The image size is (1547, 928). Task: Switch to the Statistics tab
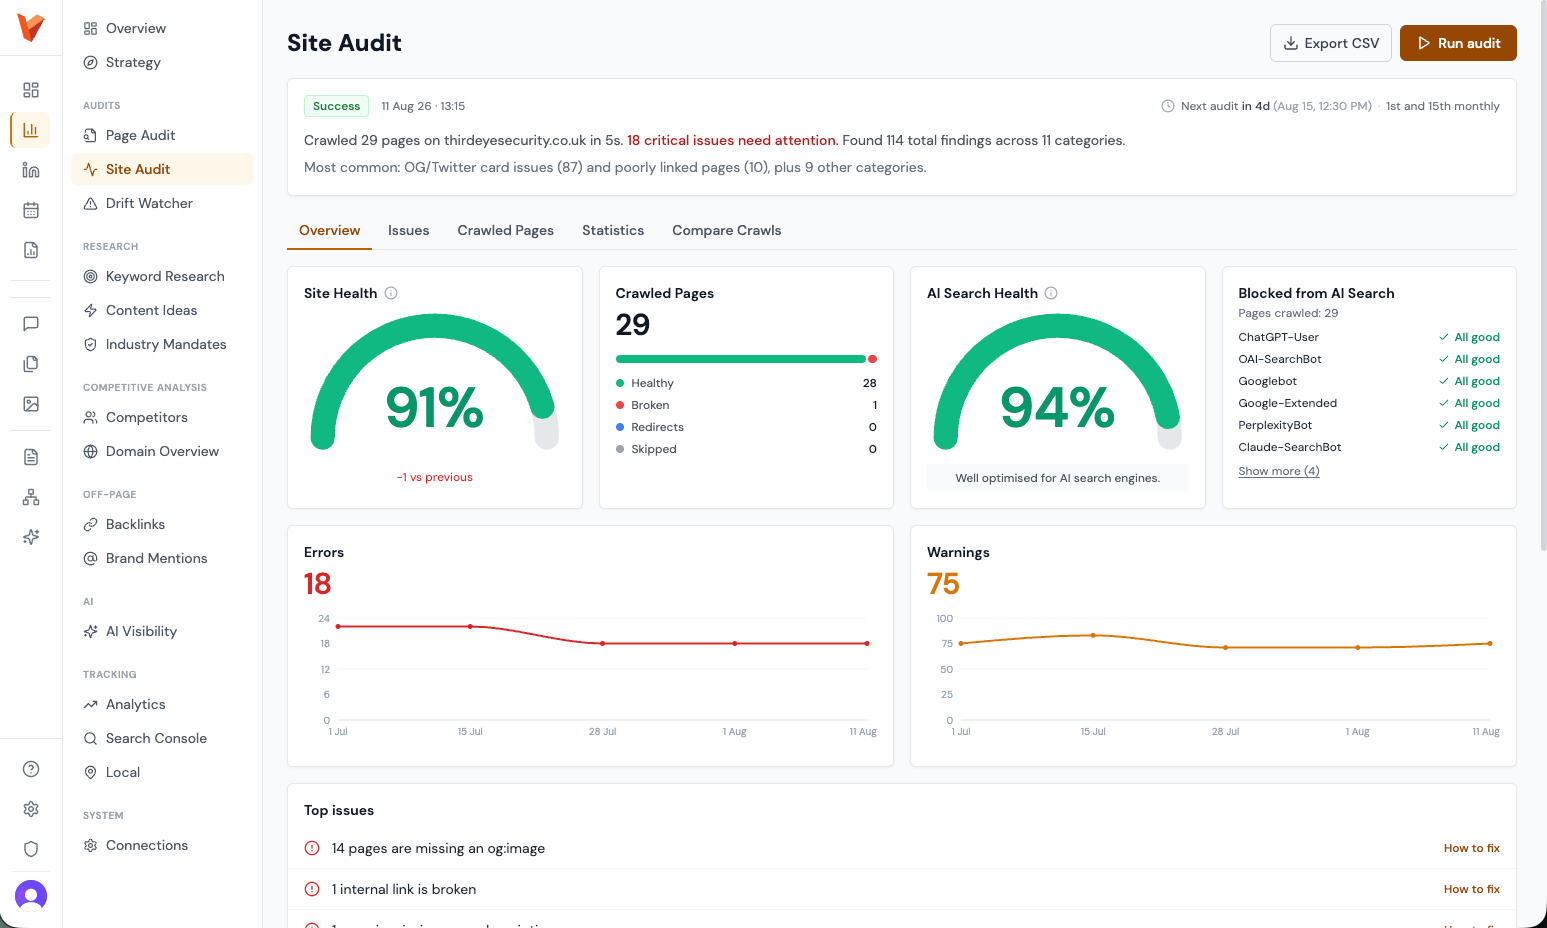pos(613,230)
